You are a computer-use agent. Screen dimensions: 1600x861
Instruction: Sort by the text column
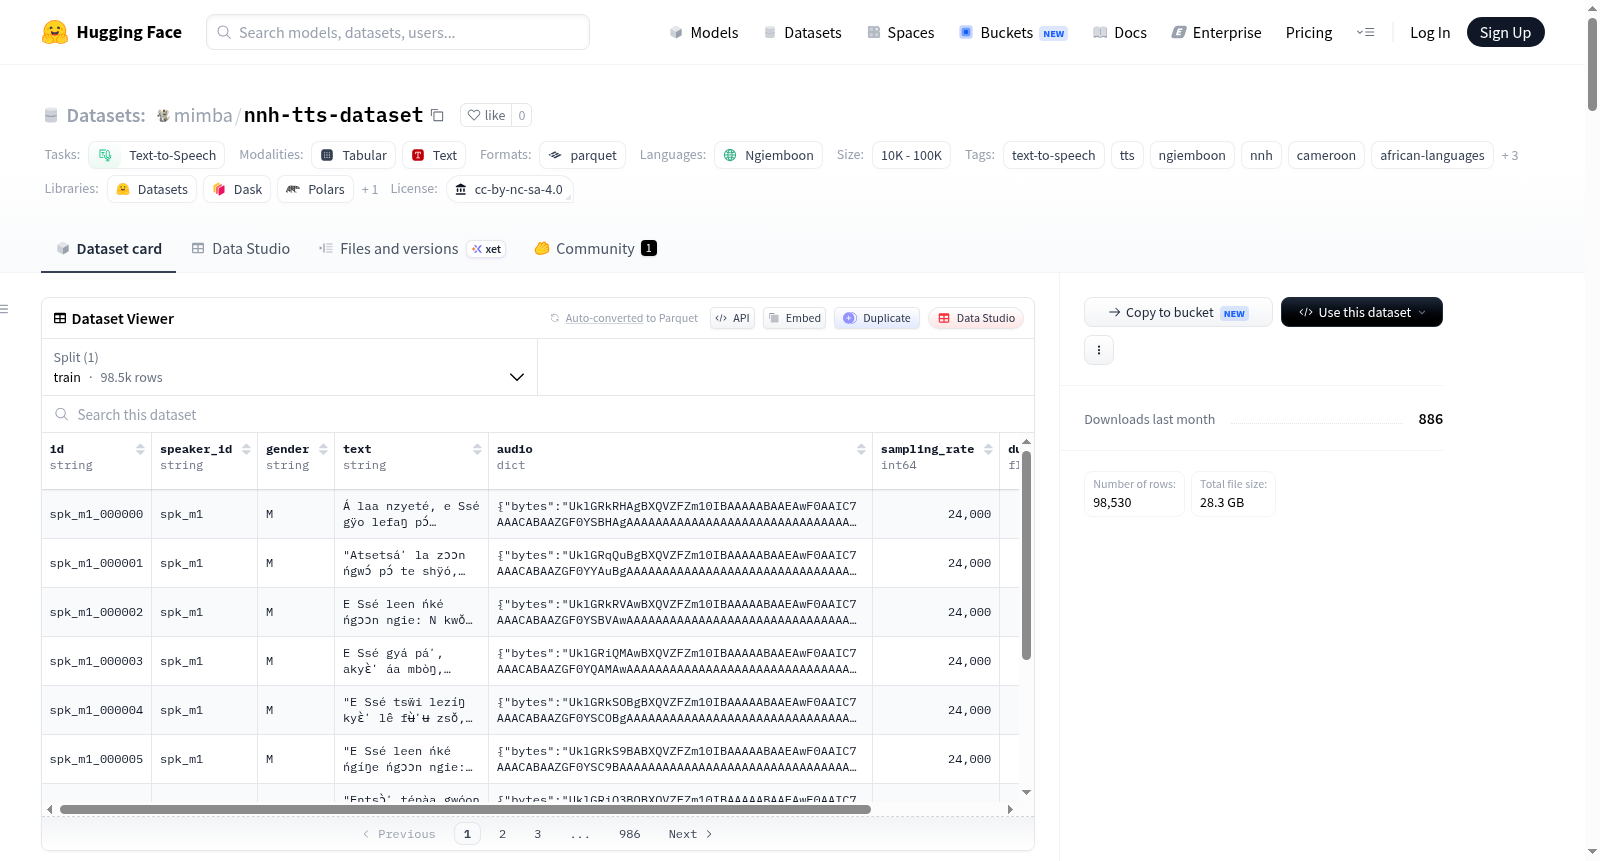[x=477, y=449]
